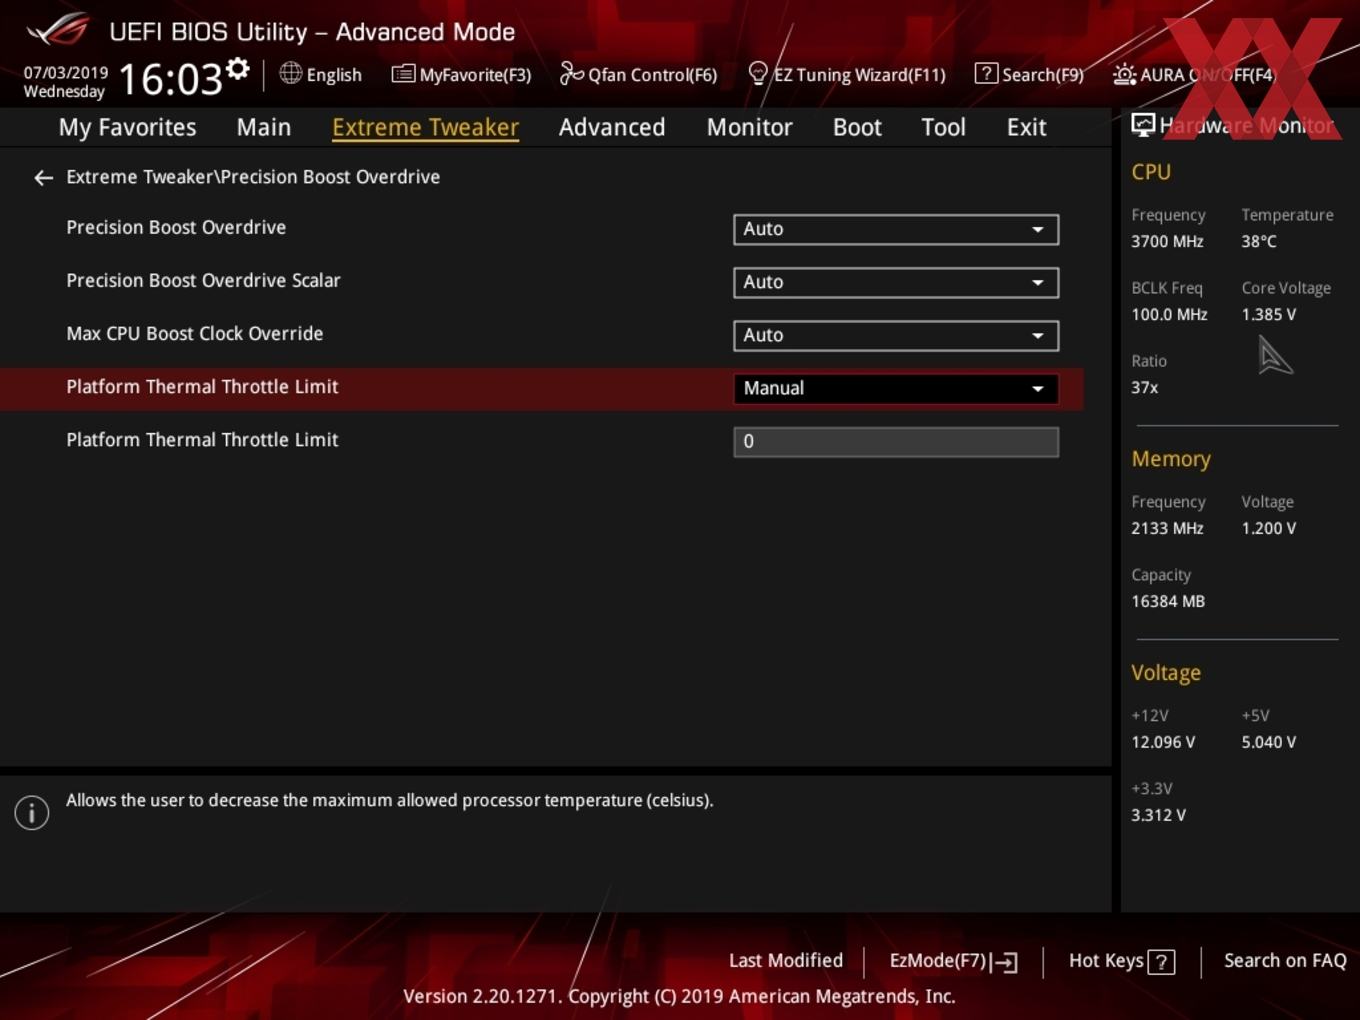The width and height of the screenshot is (1360, 1020).
Task: Click the time 16:03
Action: [170, 79]
